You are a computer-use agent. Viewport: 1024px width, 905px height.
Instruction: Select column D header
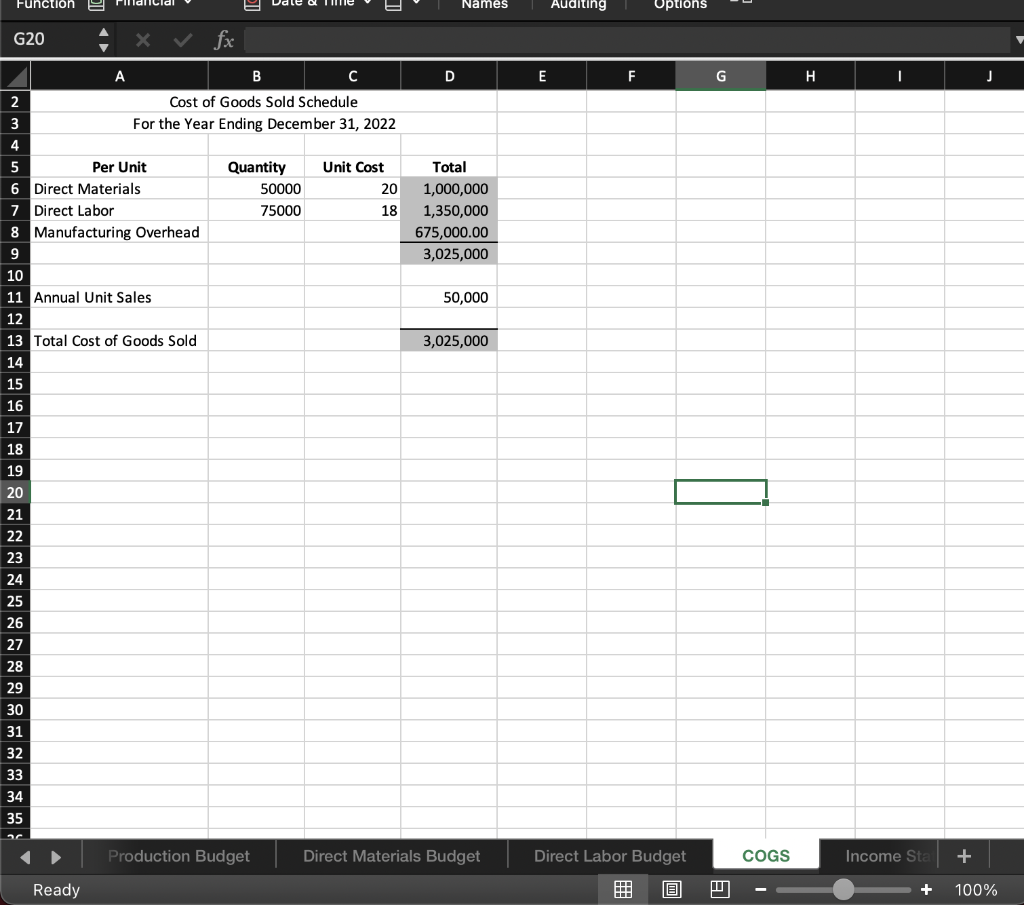[449, 76]
